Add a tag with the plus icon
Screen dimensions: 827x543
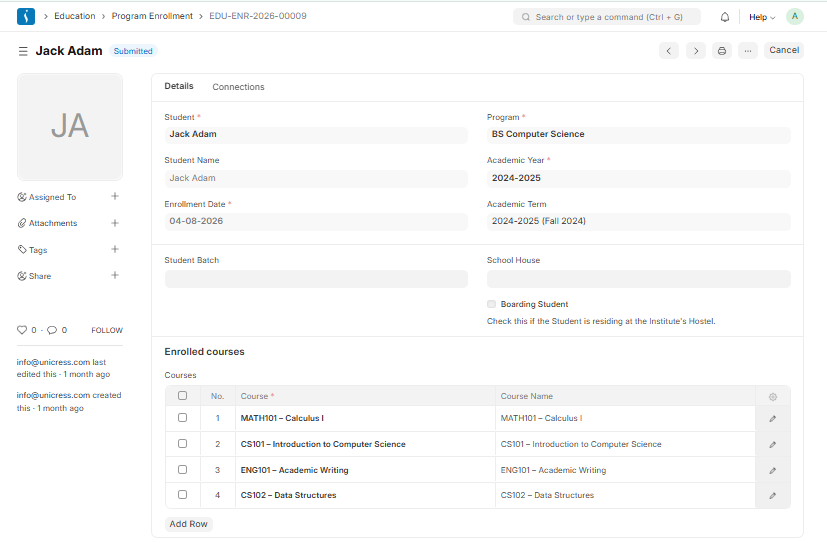[x=114, y=249]
